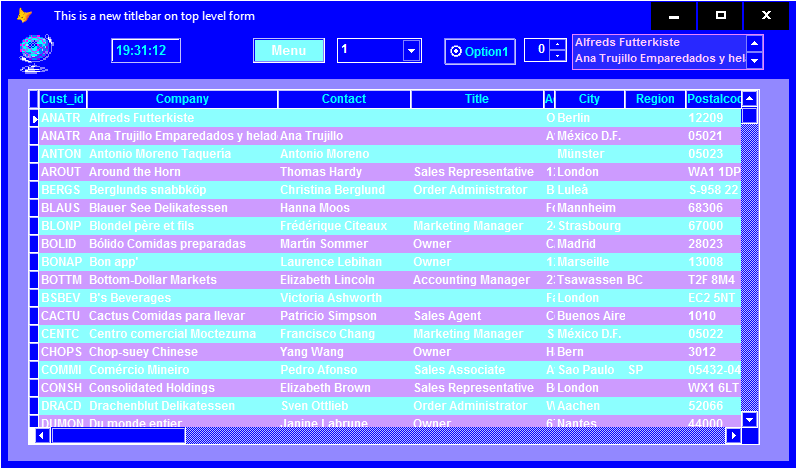This screenshot has height=469, width=797.
Task: Click the Frédérique Citeaux contact cell
Action: click(x=344, y=226)
